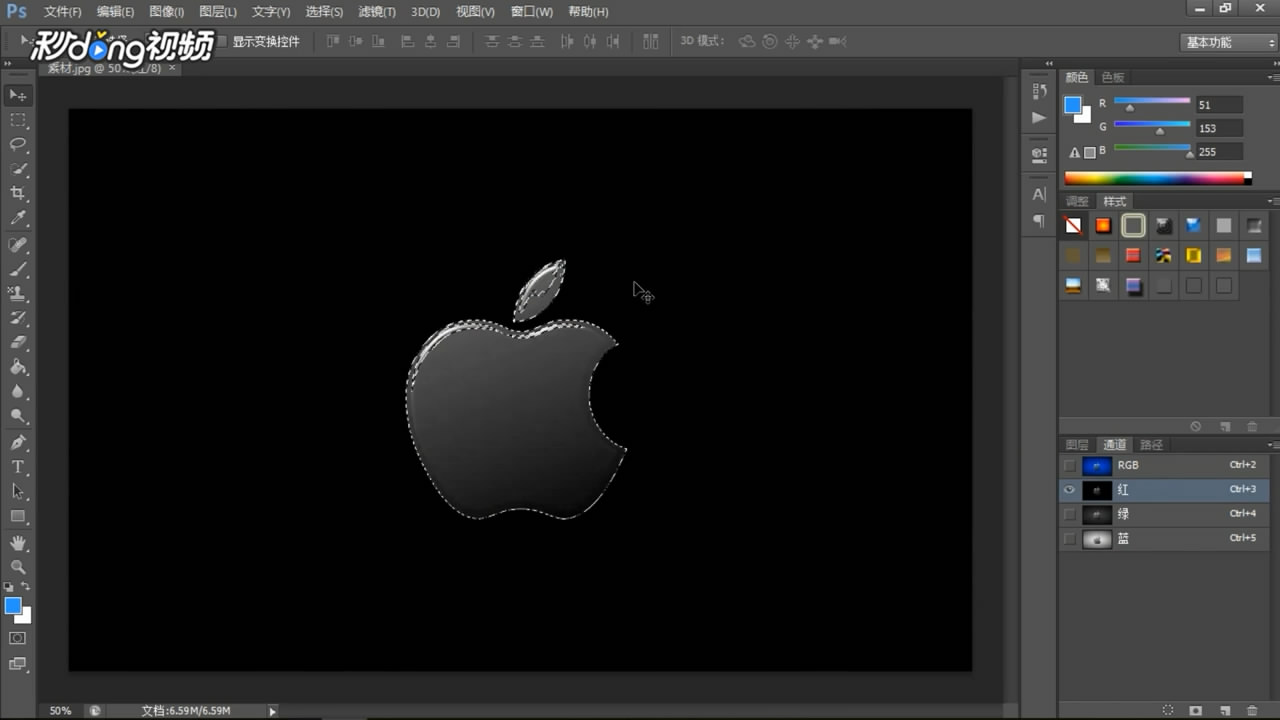Select the Zoom tool
This screenshot has width=1280, height=720.
18,567
